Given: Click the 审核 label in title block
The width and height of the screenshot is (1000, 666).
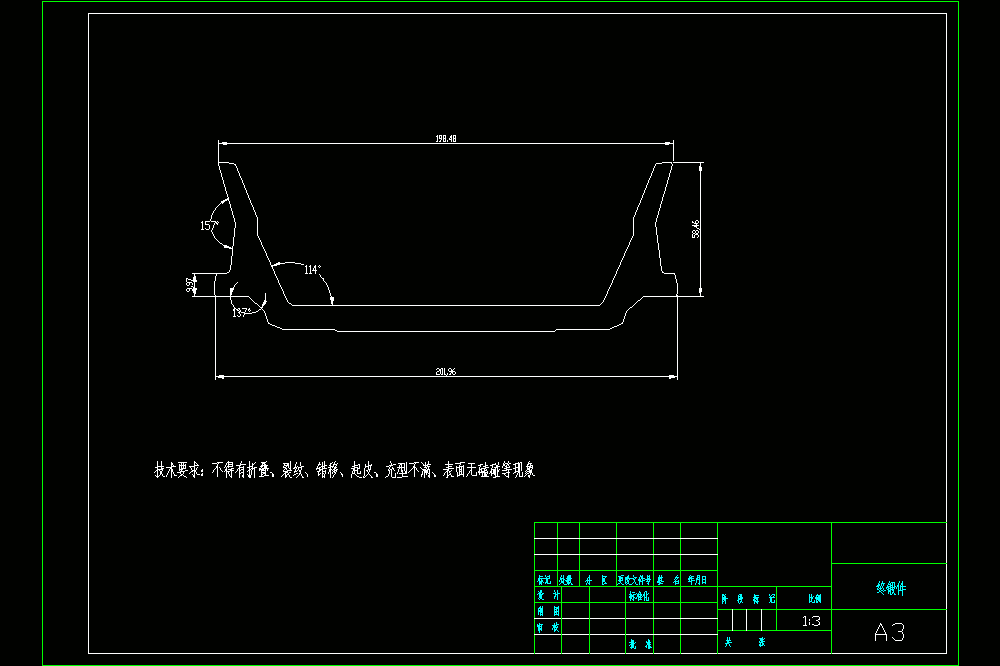Looking at the screenshot, I should tap(548, 627).
